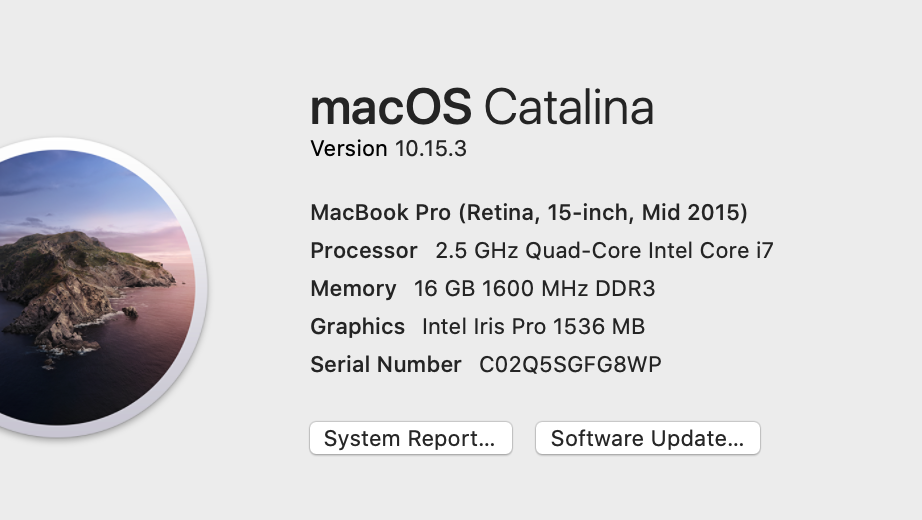Click the Memory label
The width and height of the screenshot is (922, 520).
(353, 288)
